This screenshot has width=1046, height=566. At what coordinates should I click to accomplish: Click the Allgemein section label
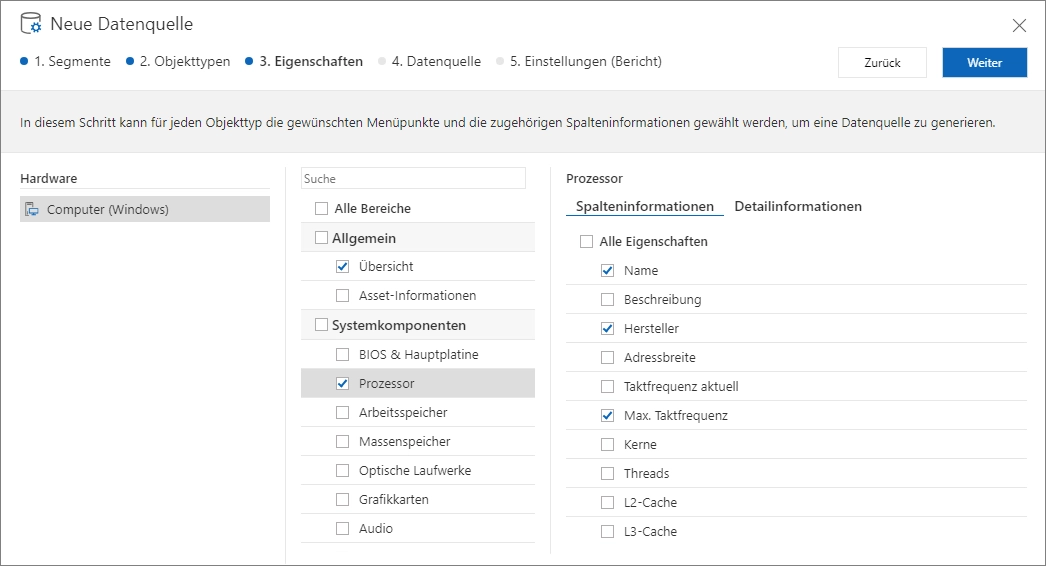pyautogui.click(x=364, y=238)
